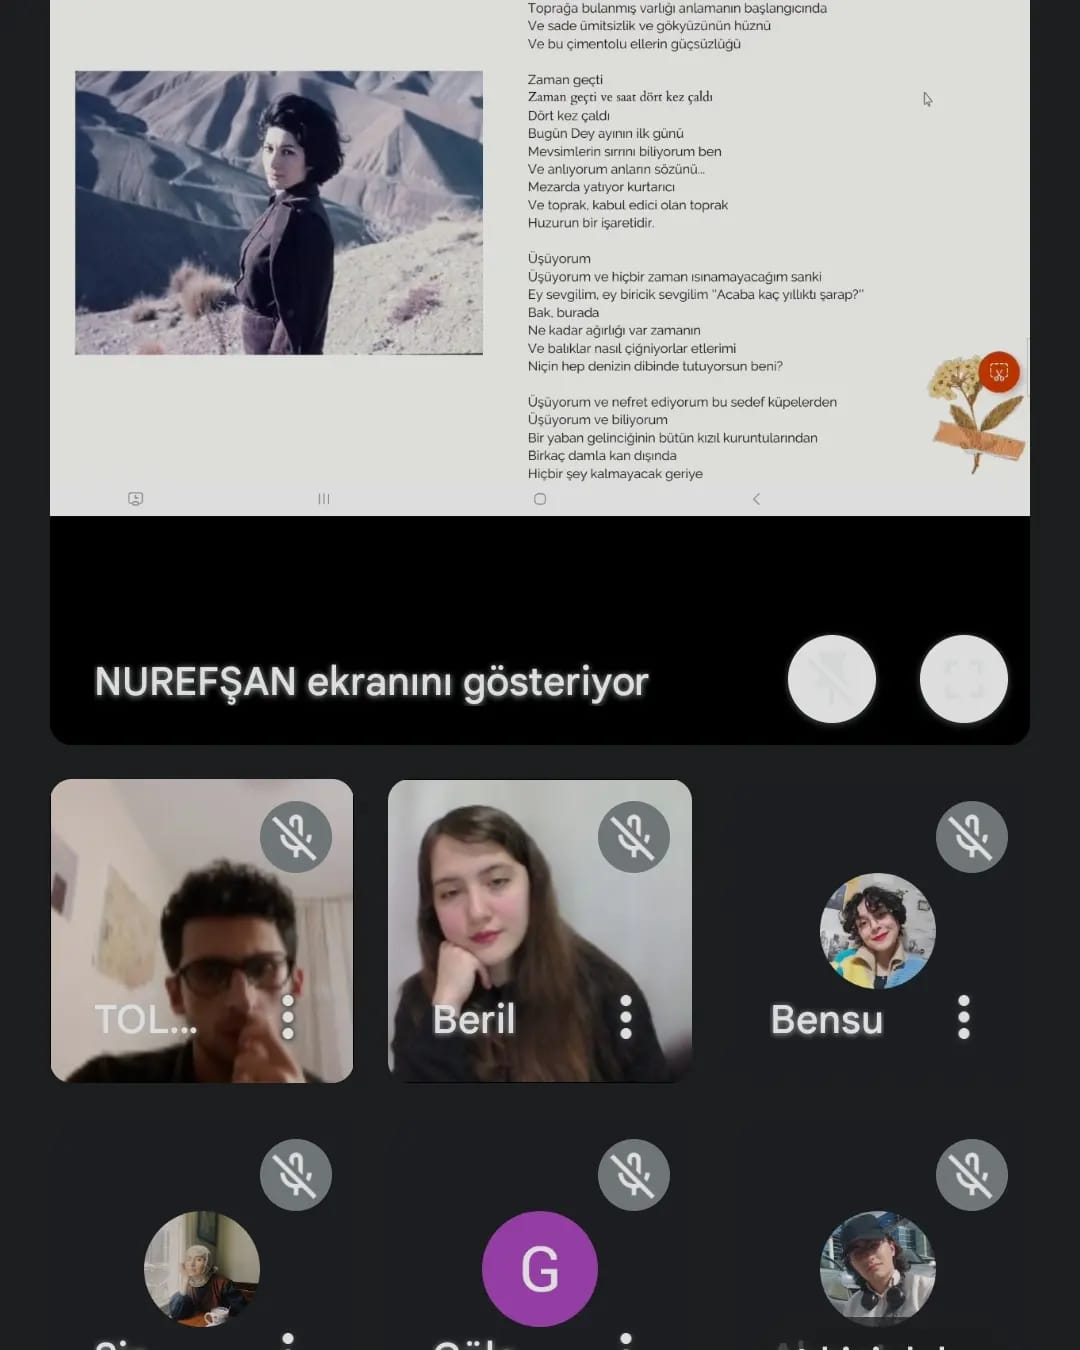
Task: Tap the muted mic icon above the purple G avatar
Action: tap(633, 1175)
